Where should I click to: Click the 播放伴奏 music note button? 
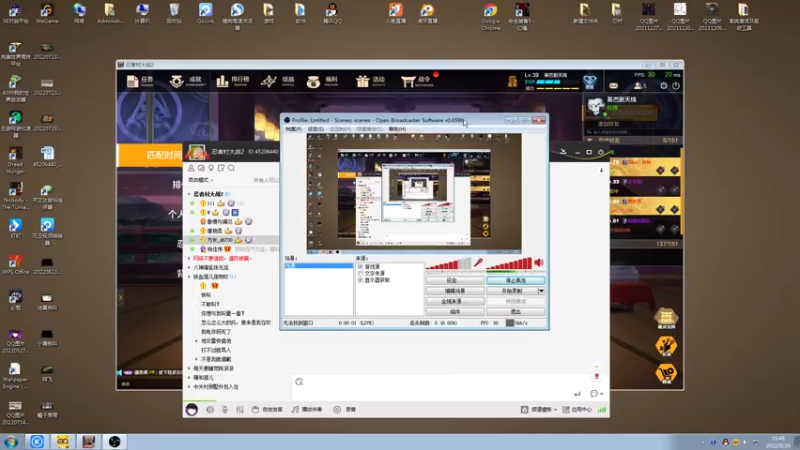tap(307, 409)
